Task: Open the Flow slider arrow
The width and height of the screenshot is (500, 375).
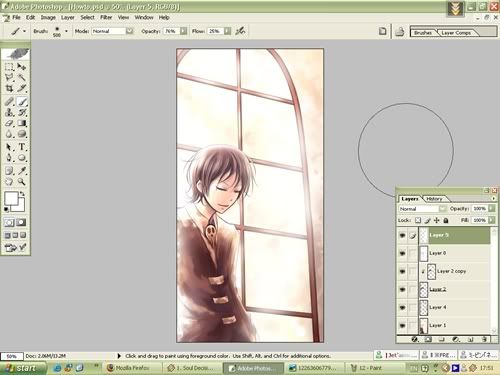Action: point(227,31)
